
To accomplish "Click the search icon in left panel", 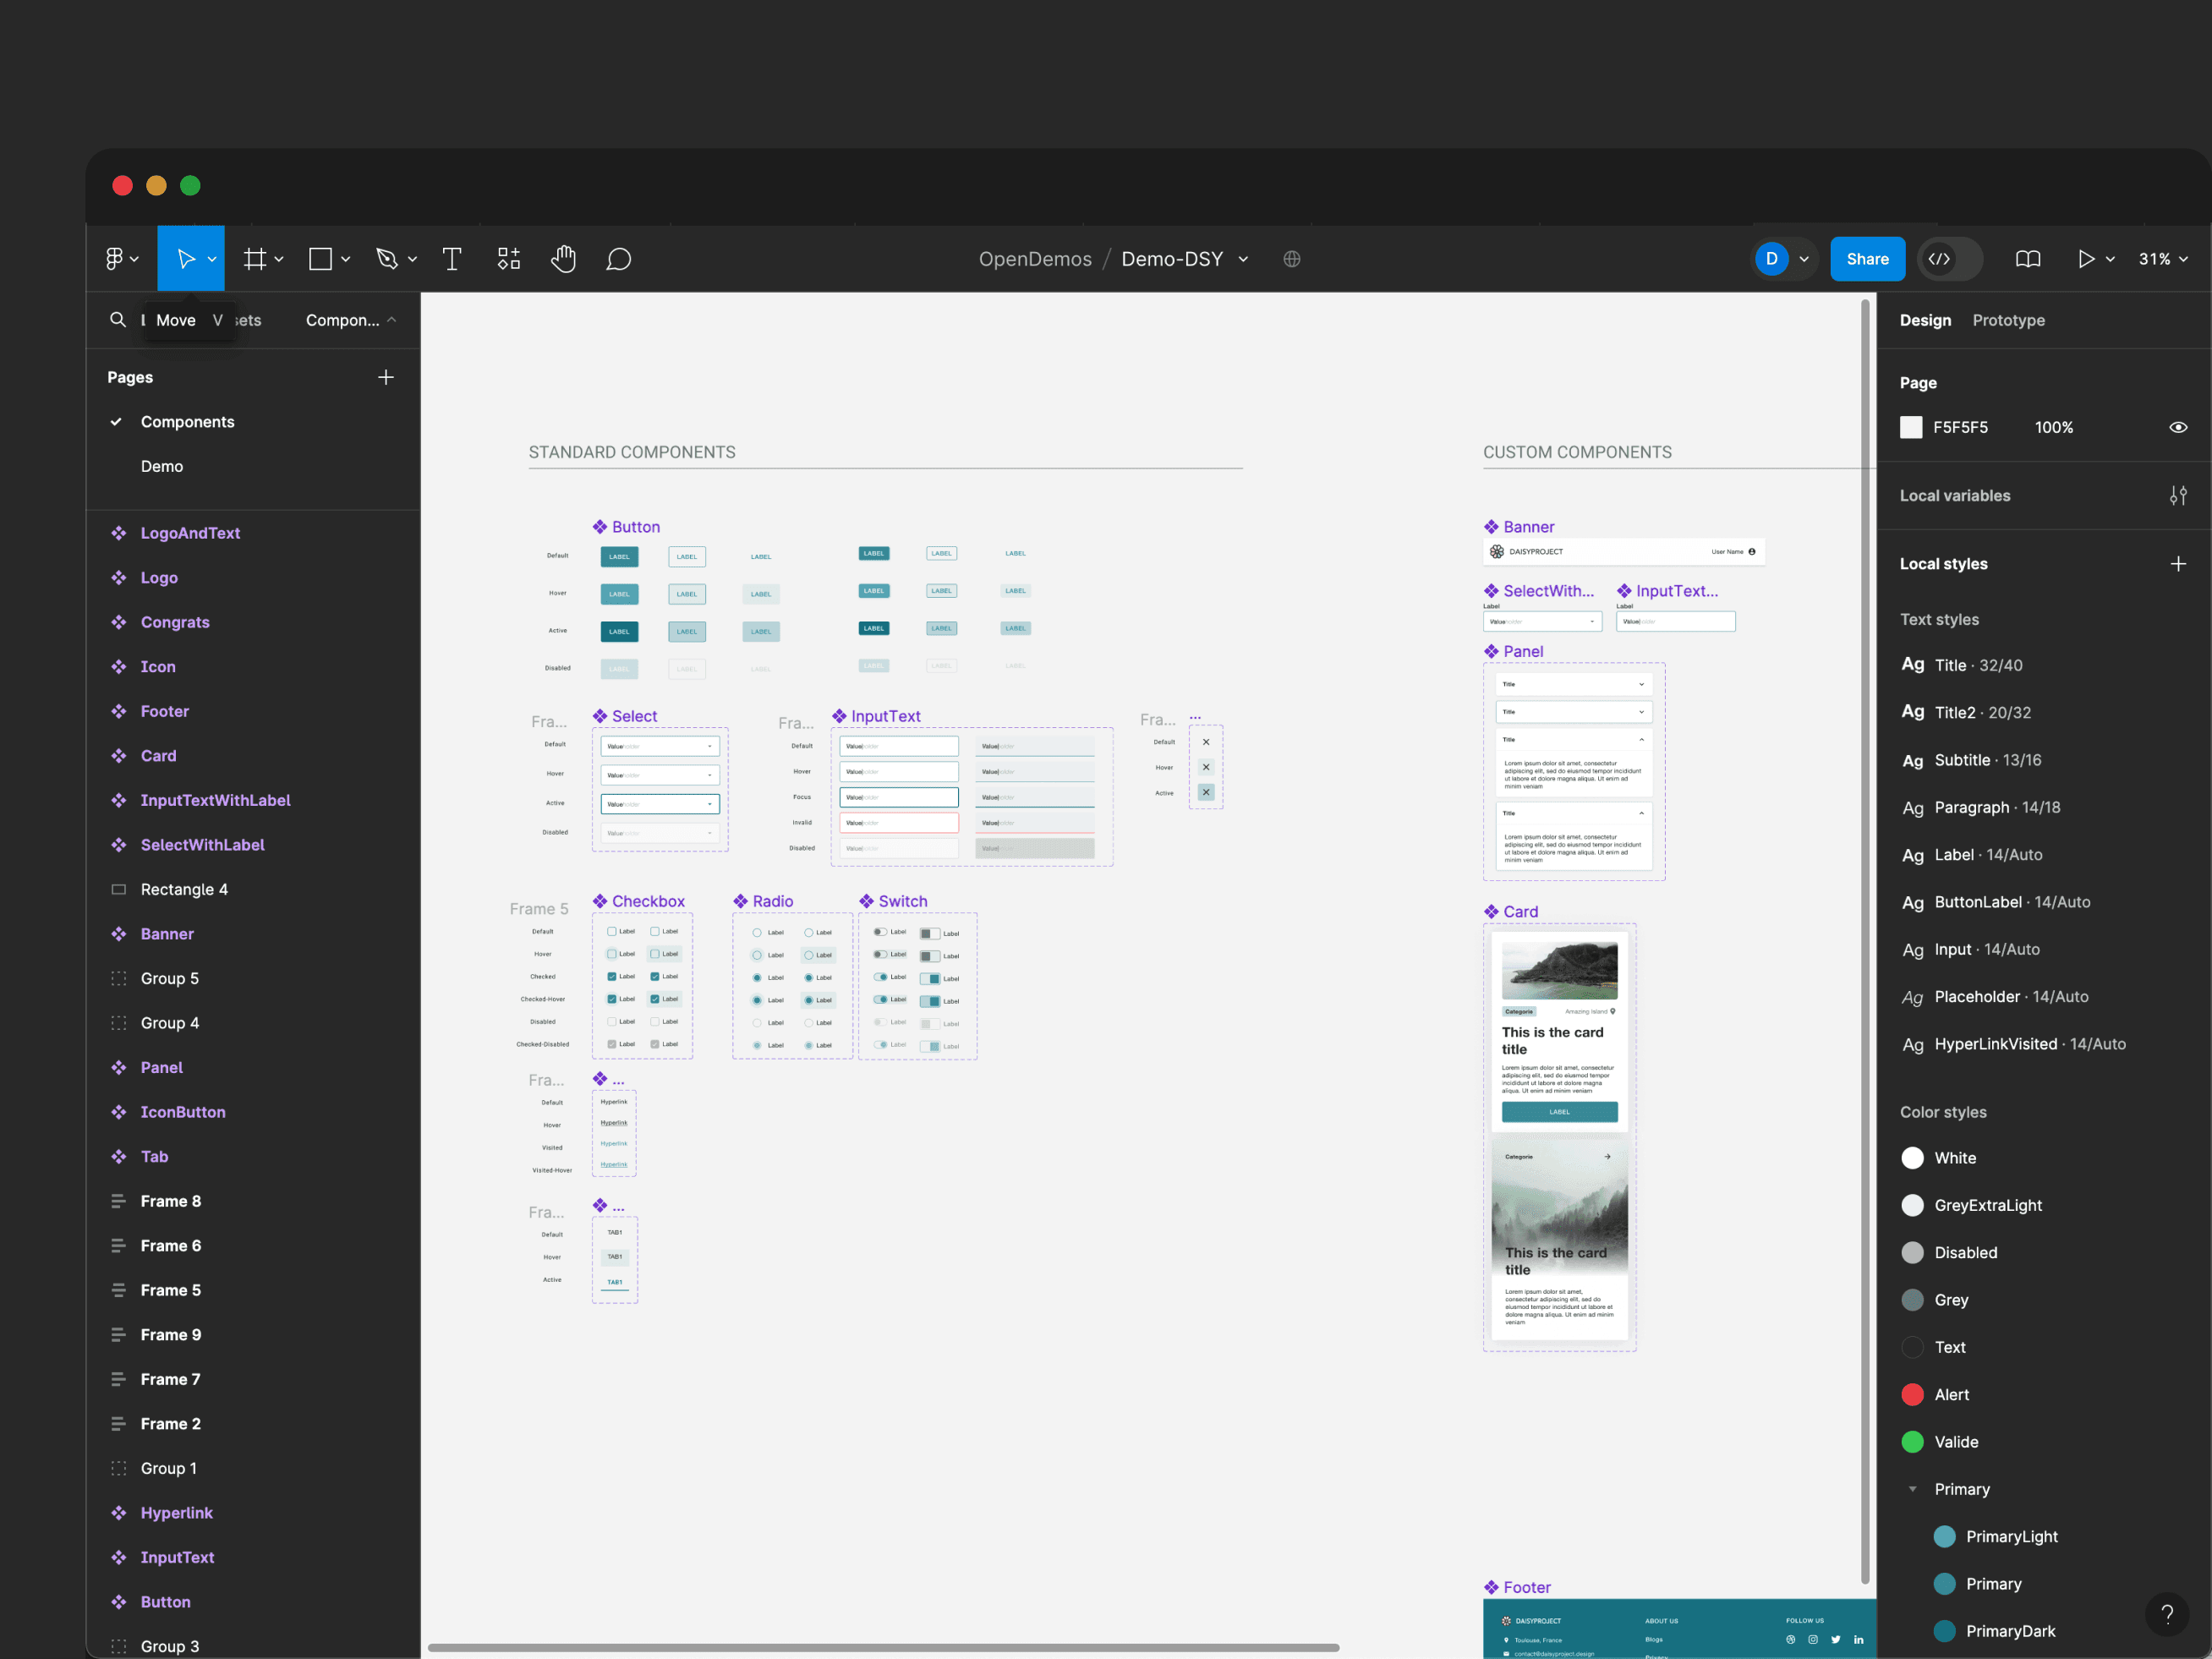I will pyautogui.click(x=118, y=320).
